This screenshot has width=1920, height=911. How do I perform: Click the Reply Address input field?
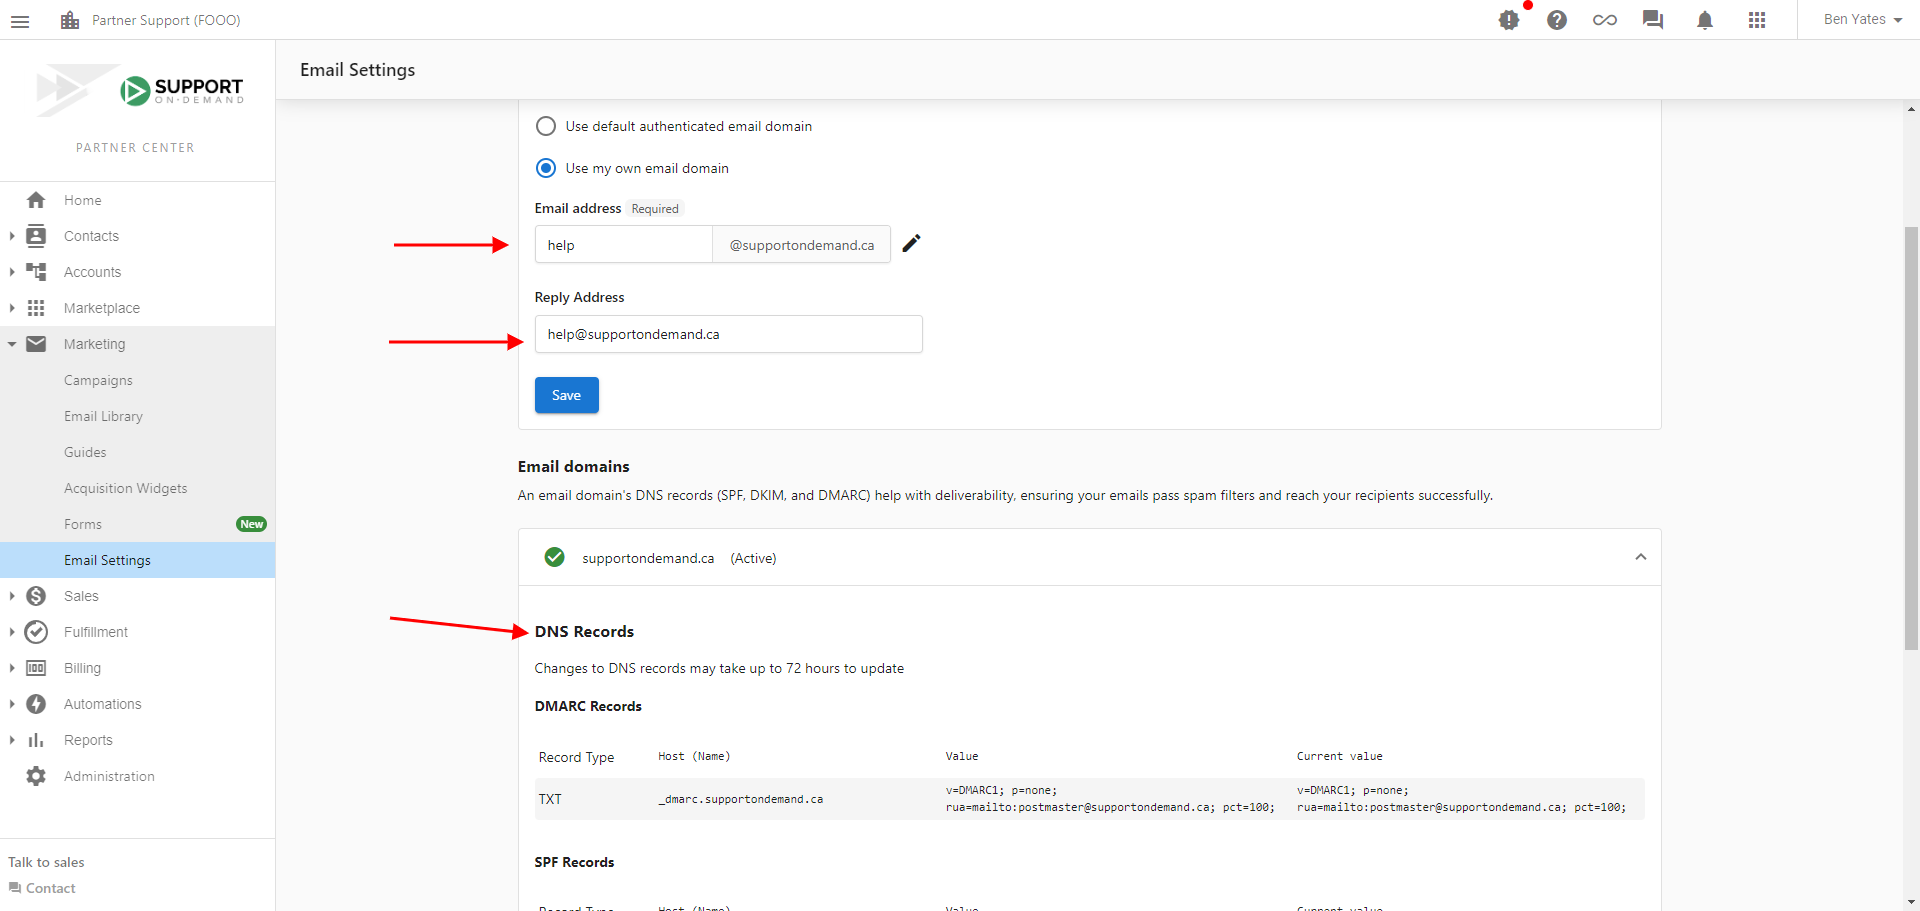pyautogui.click(x=728, y=334)
